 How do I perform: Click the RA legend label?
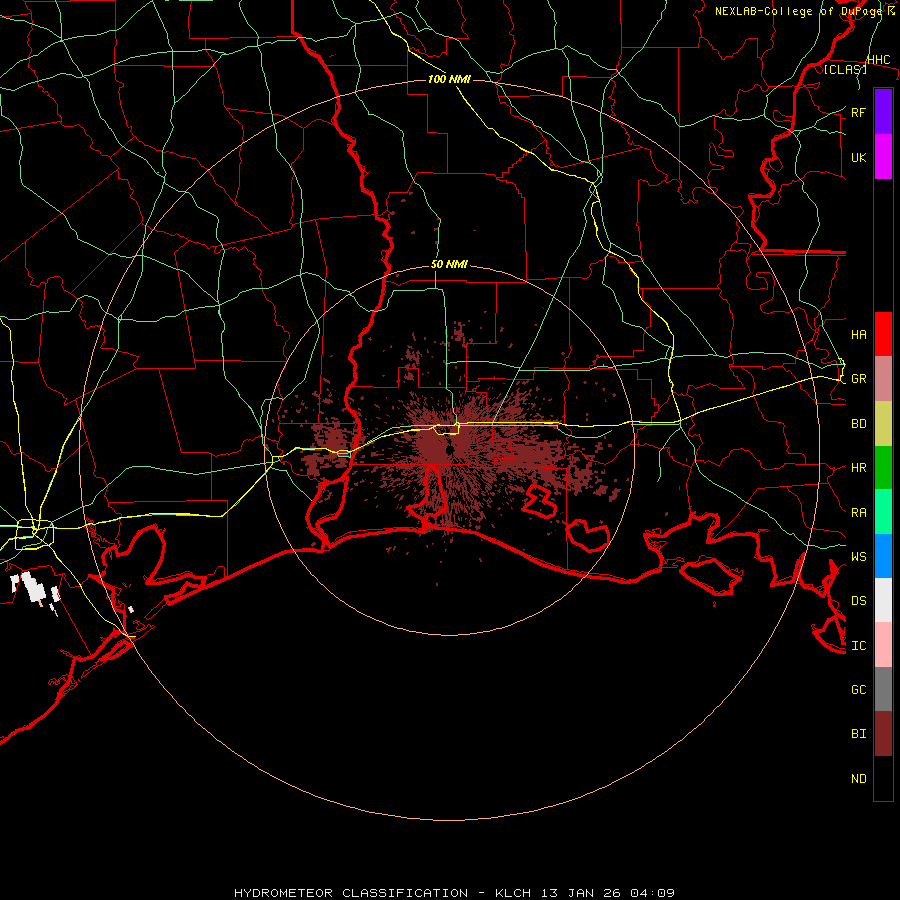(x=858, y=513)
